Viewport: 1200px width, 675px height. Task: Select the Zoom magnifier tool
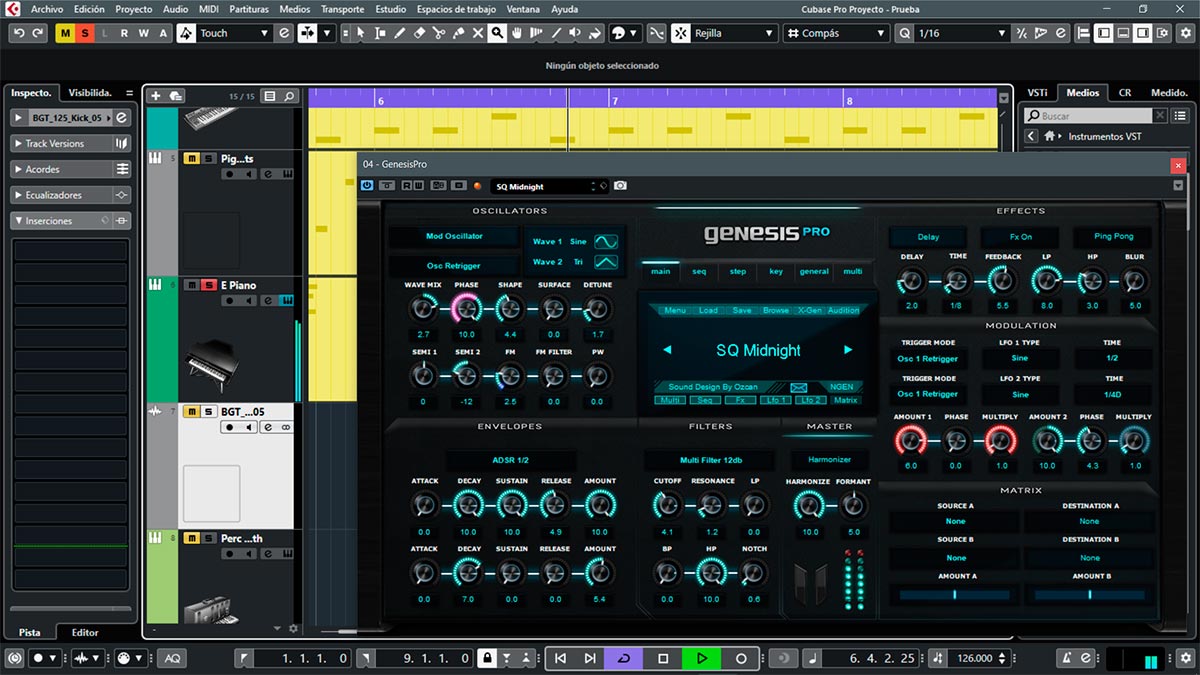point(497,33)
